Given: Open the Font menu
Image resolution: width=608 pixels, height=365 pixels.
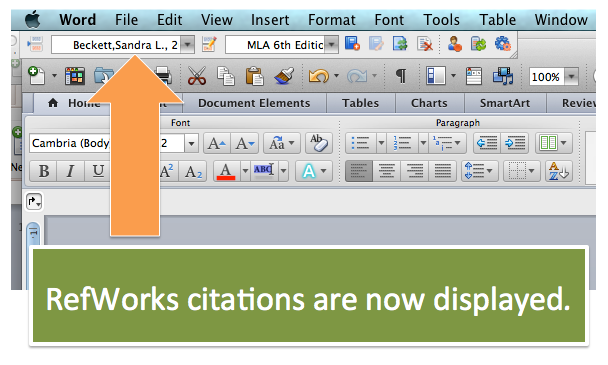Looking at the screenshot, I should pyautogui.click(x=389, y=20).
